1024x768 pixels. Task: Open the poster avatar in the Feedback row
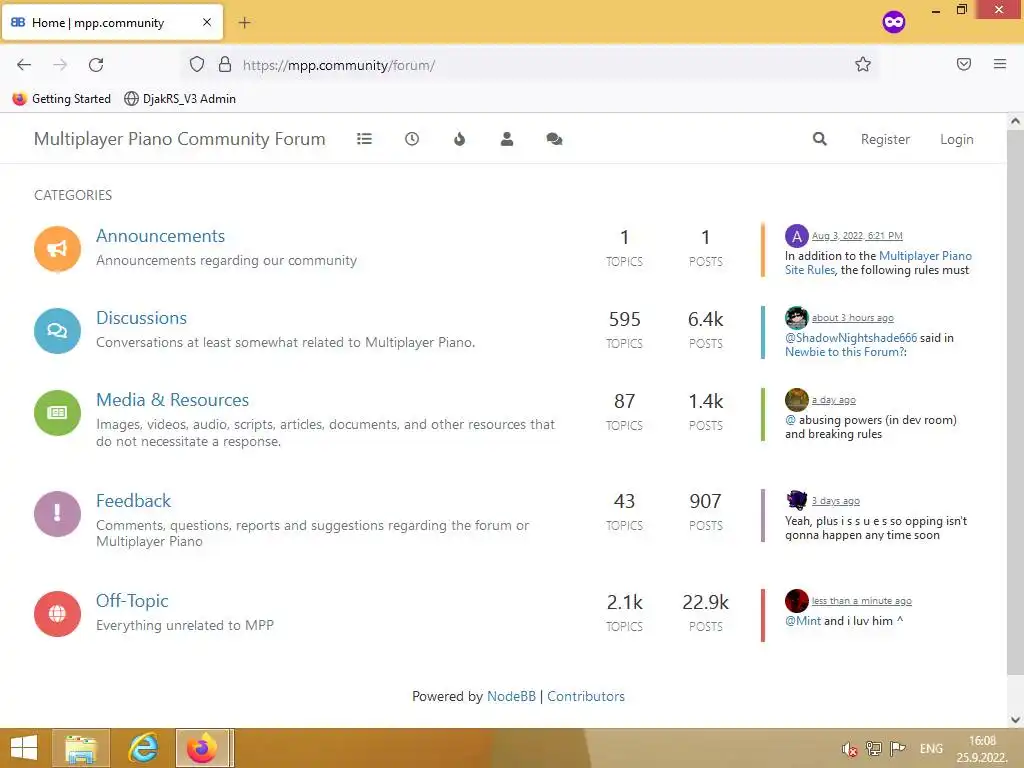(797, 500)
